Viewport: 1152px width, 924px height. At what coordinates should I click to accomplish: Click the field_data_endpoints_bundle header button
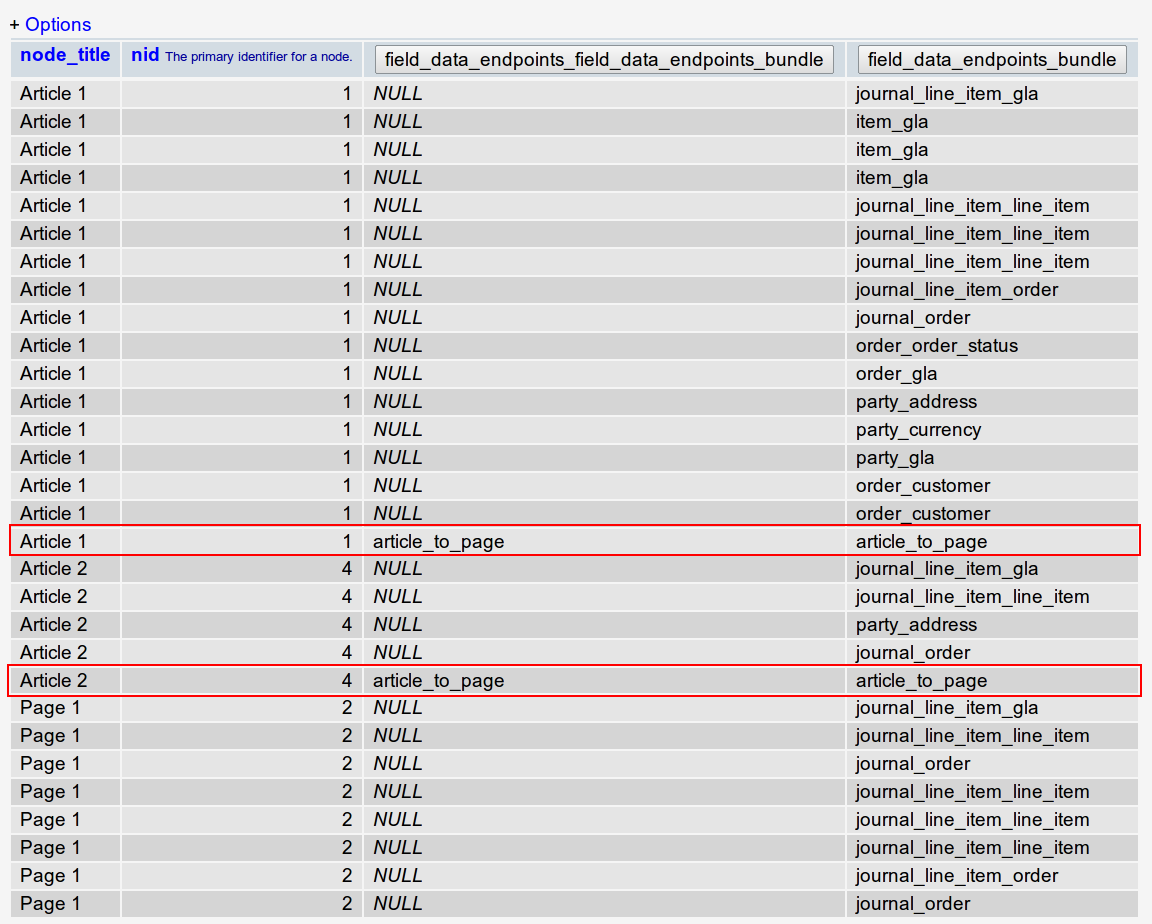[992, 59]
